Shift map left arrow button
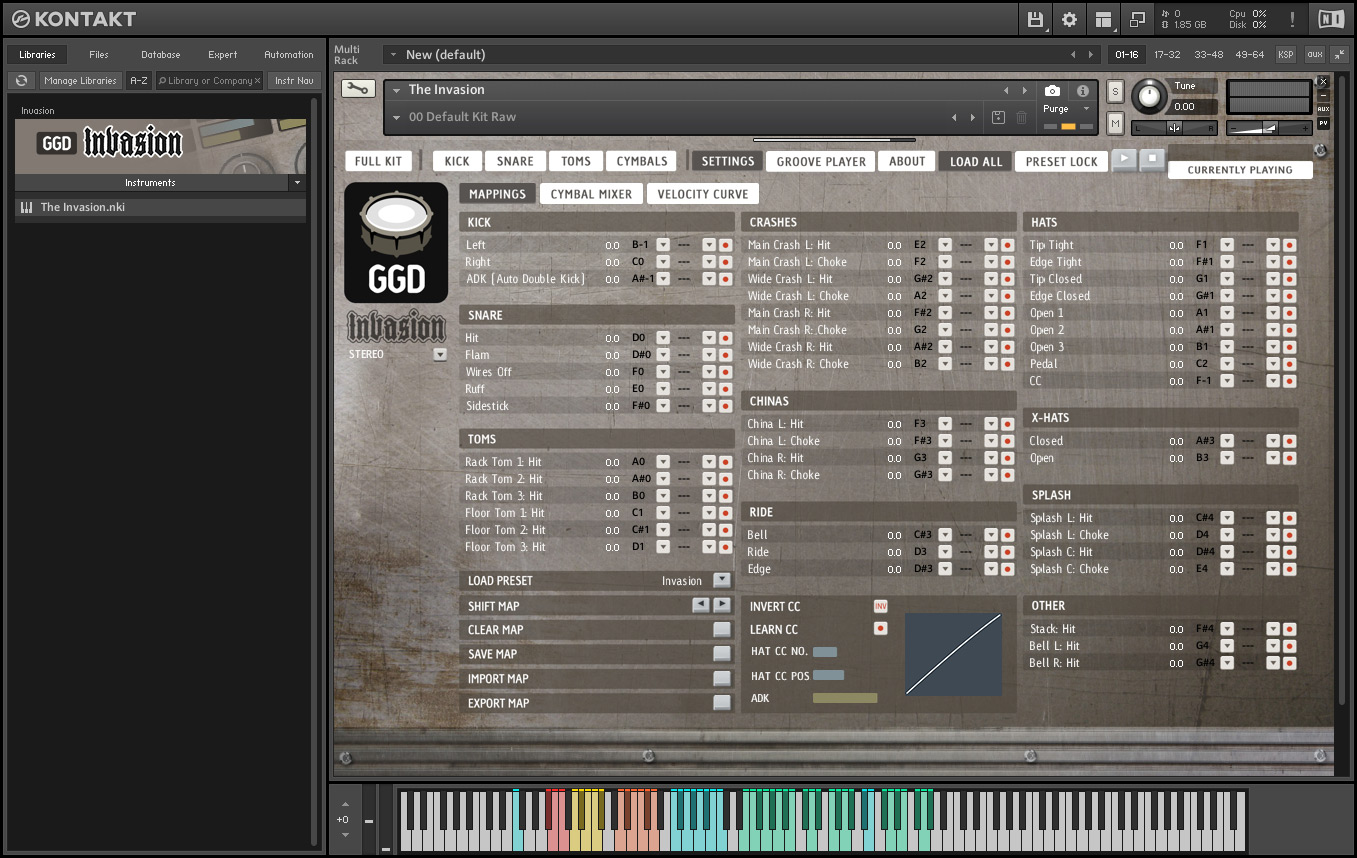 tap(701, 605)
